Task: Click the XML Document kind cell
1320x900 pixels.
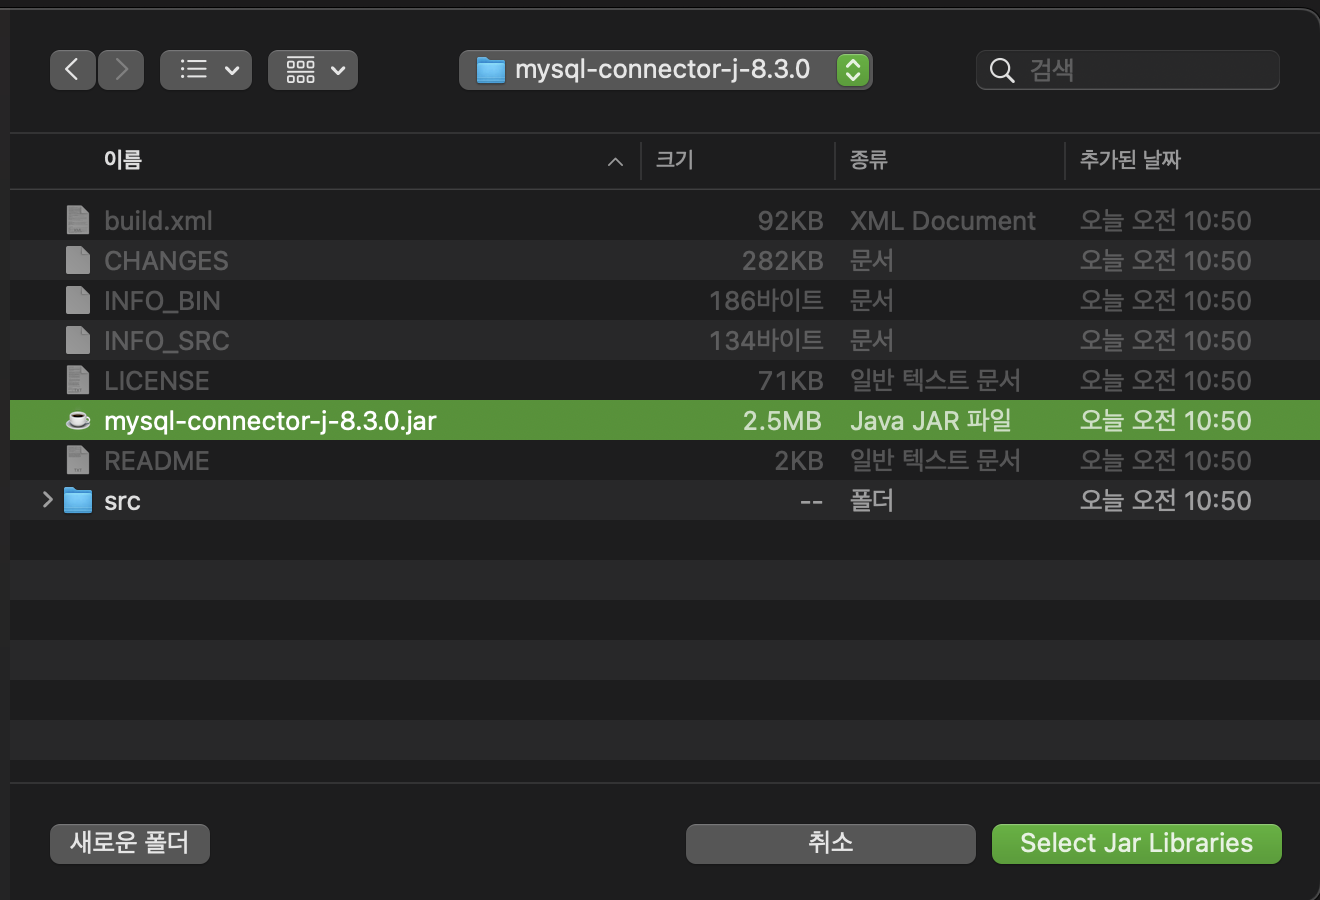Action: (x=943, y=220)
